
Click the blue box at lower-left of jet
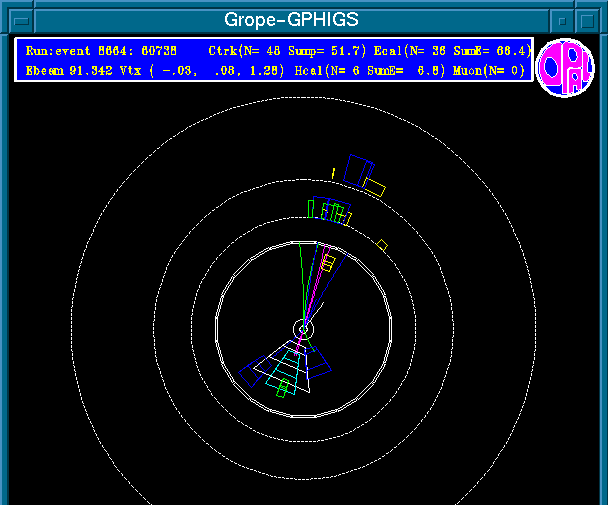click(250, 372)
